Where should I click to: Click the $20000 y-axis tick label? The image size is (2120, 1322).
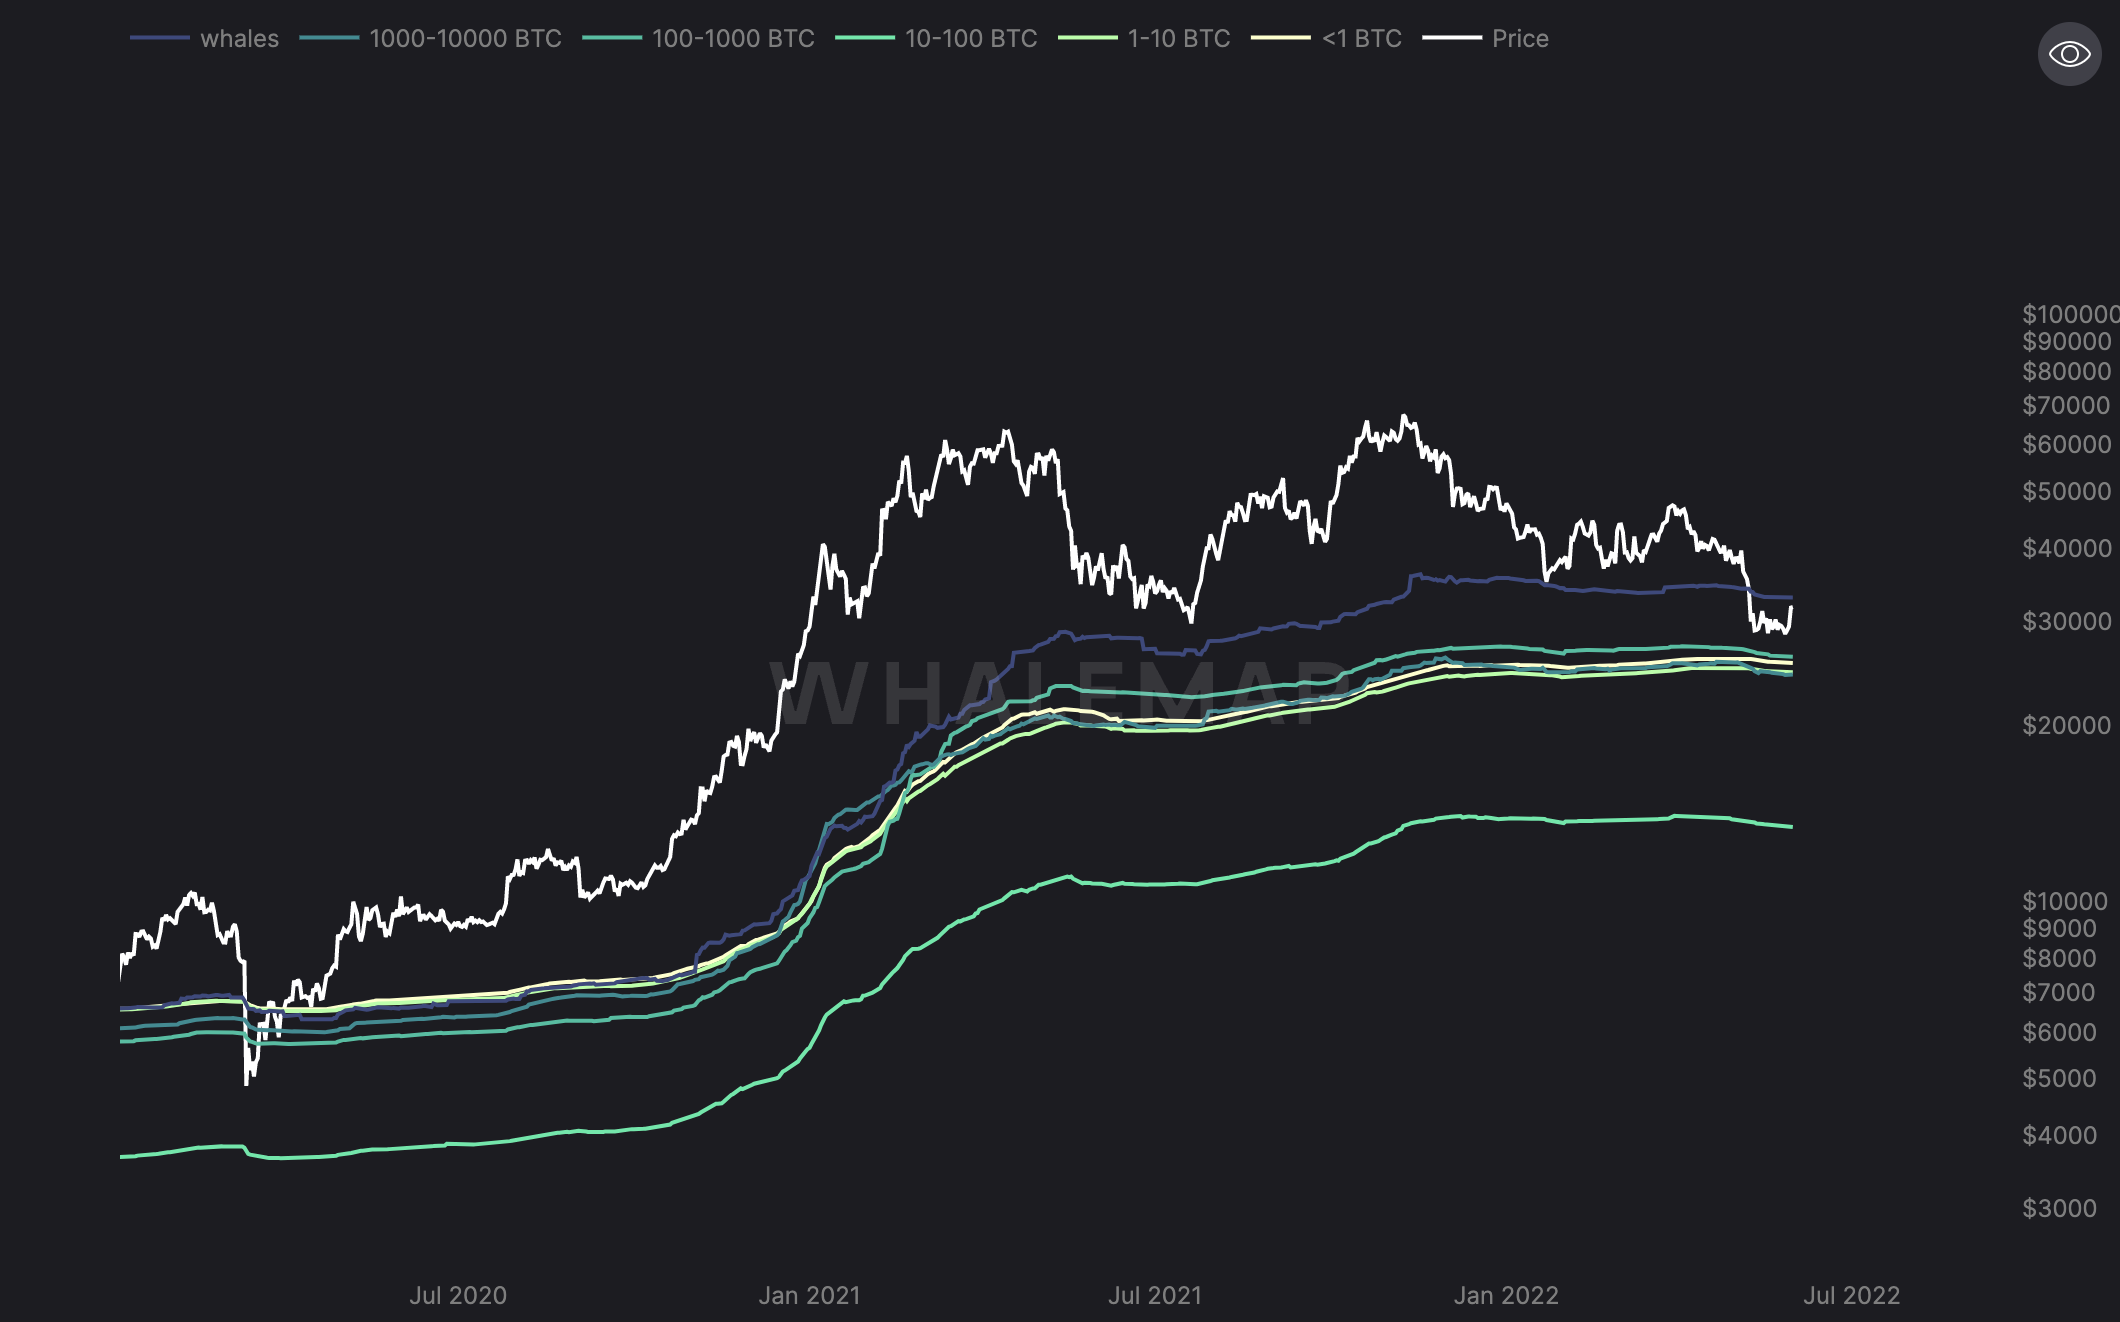click(x=2066, y=725)
